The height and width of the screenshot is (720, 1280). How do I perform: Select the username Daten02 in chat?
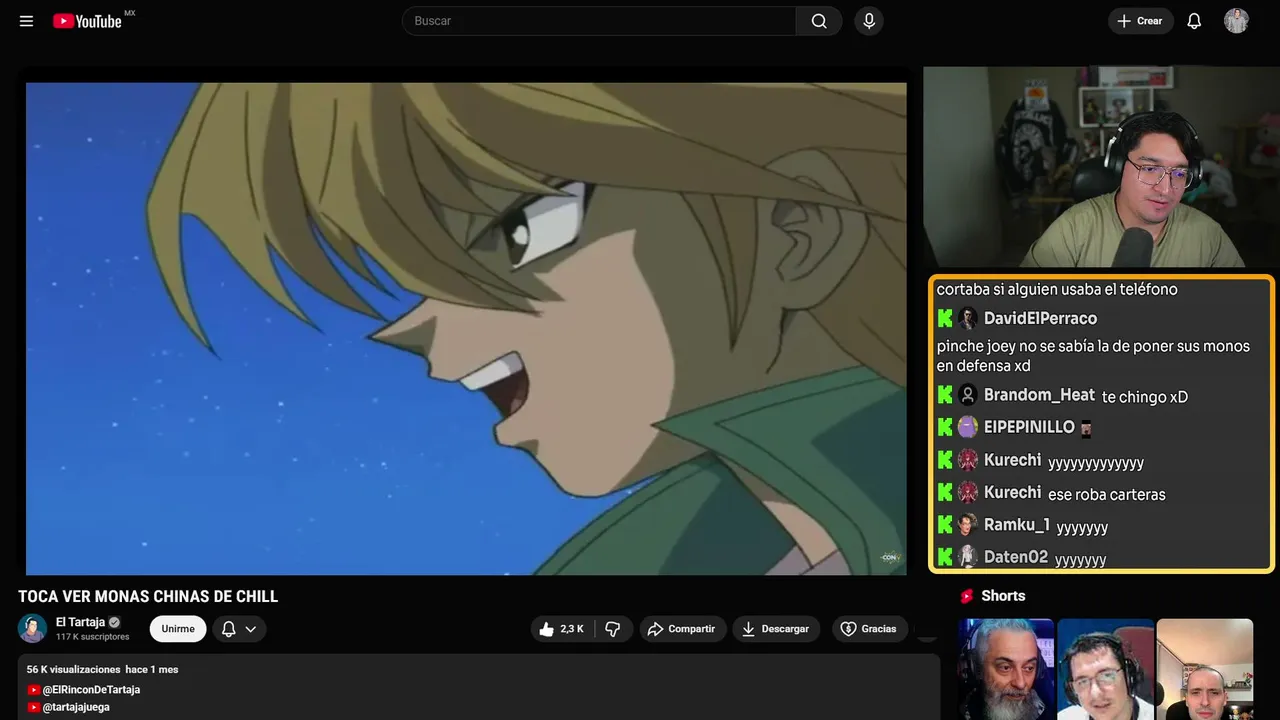(x=1016, y=557)
